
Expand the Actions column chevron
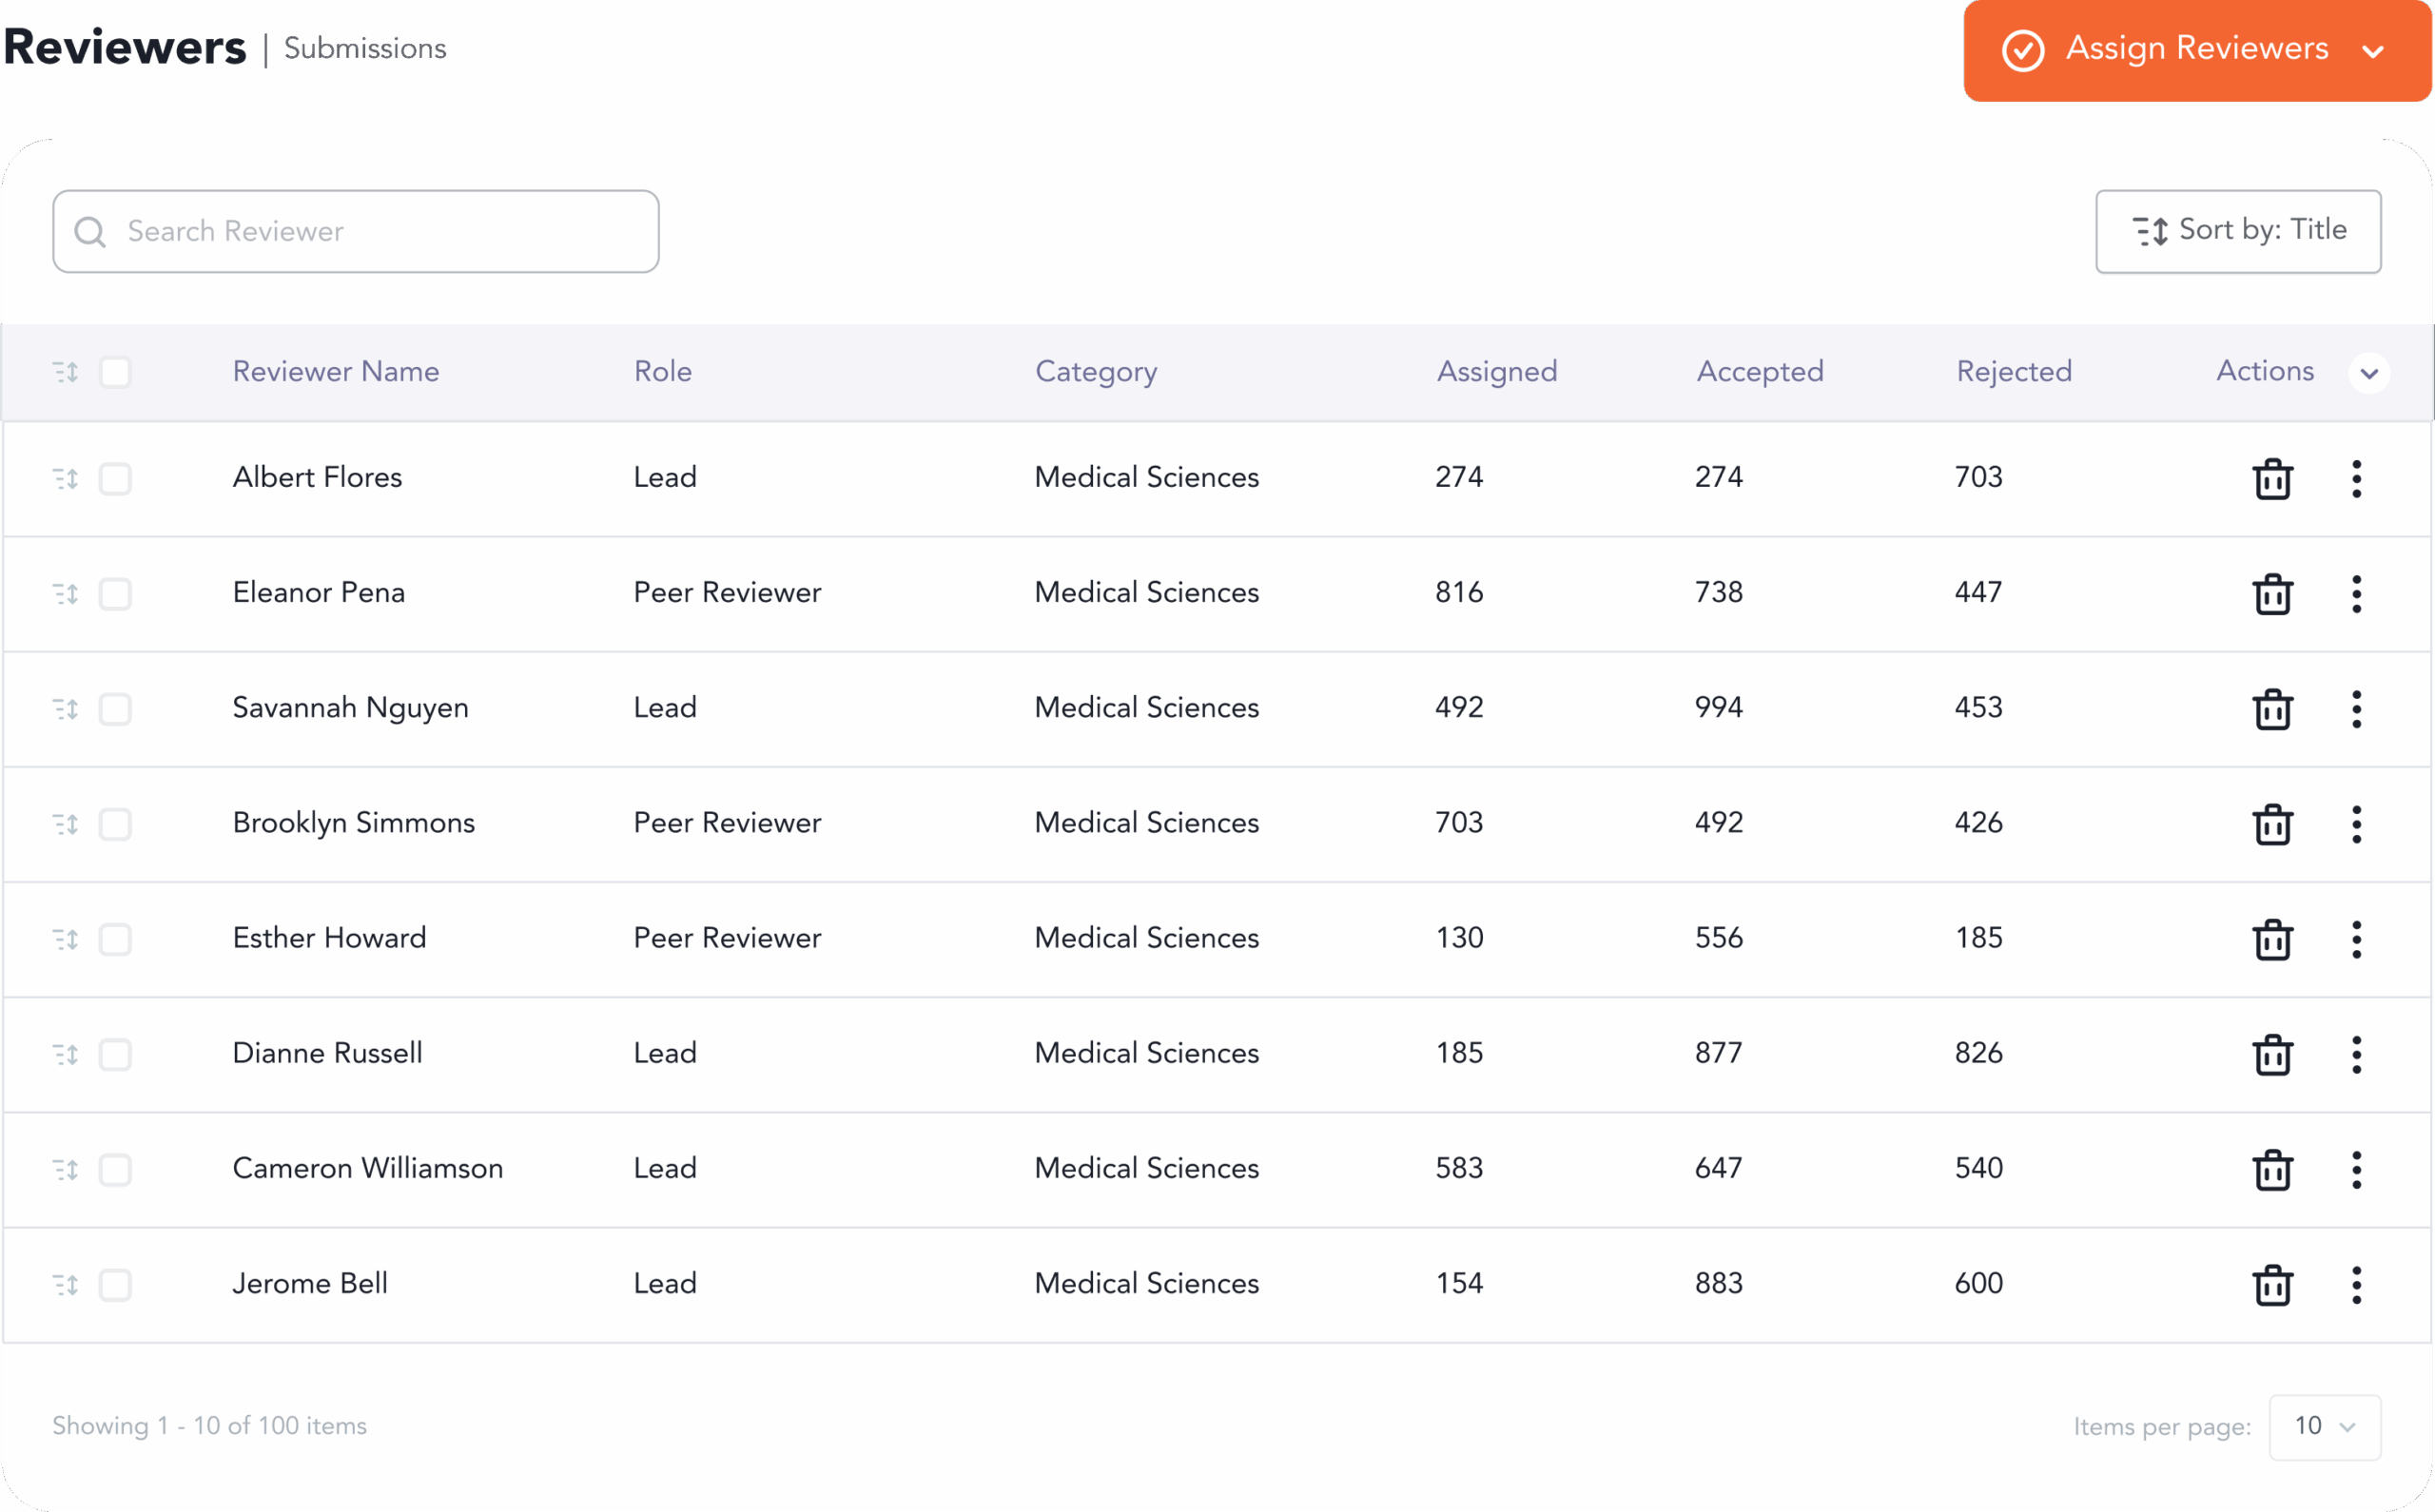2368,373
